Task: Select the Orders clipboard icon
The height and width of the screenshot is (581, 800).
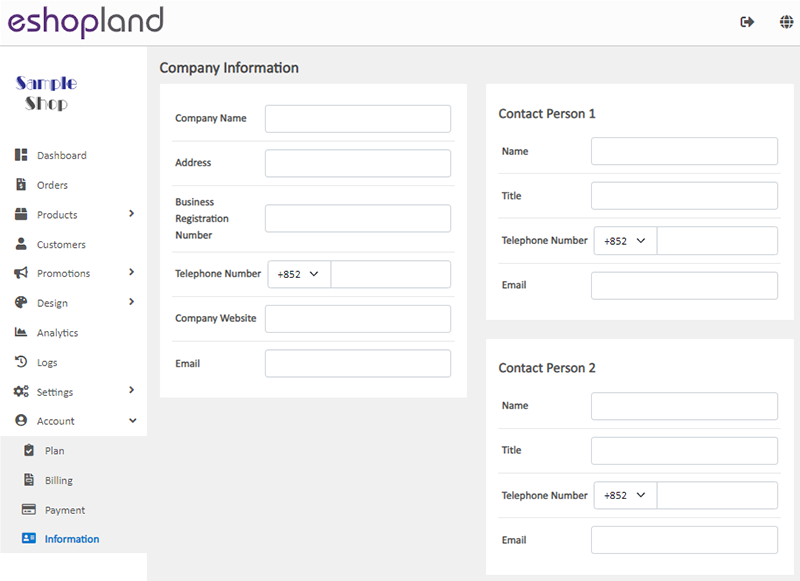Action: [21, 184]
